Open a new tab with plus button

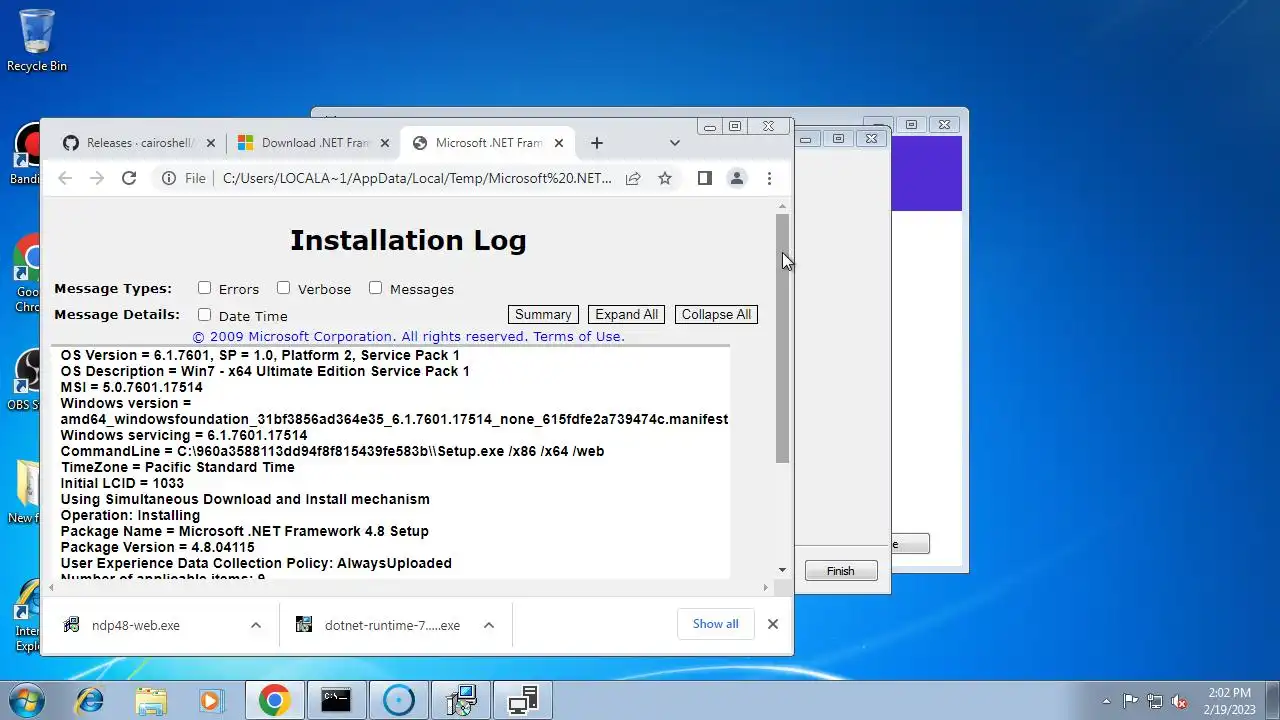597,143
